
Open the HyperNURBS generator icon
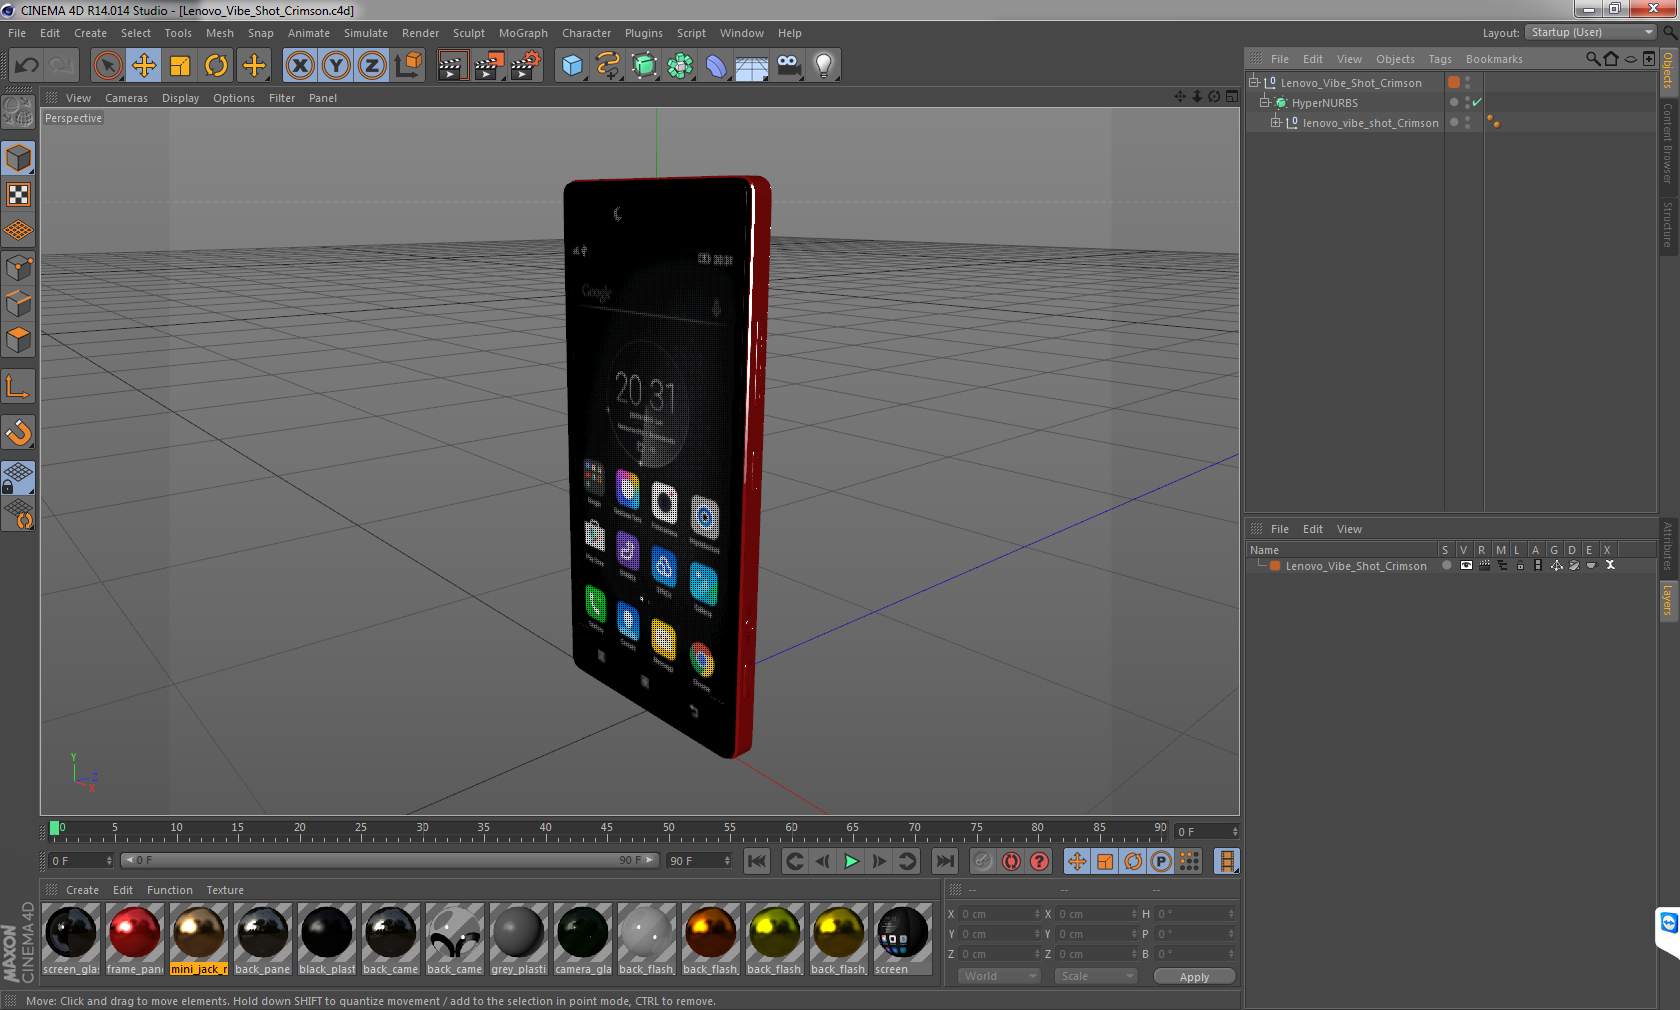click(x=644, y=66)
